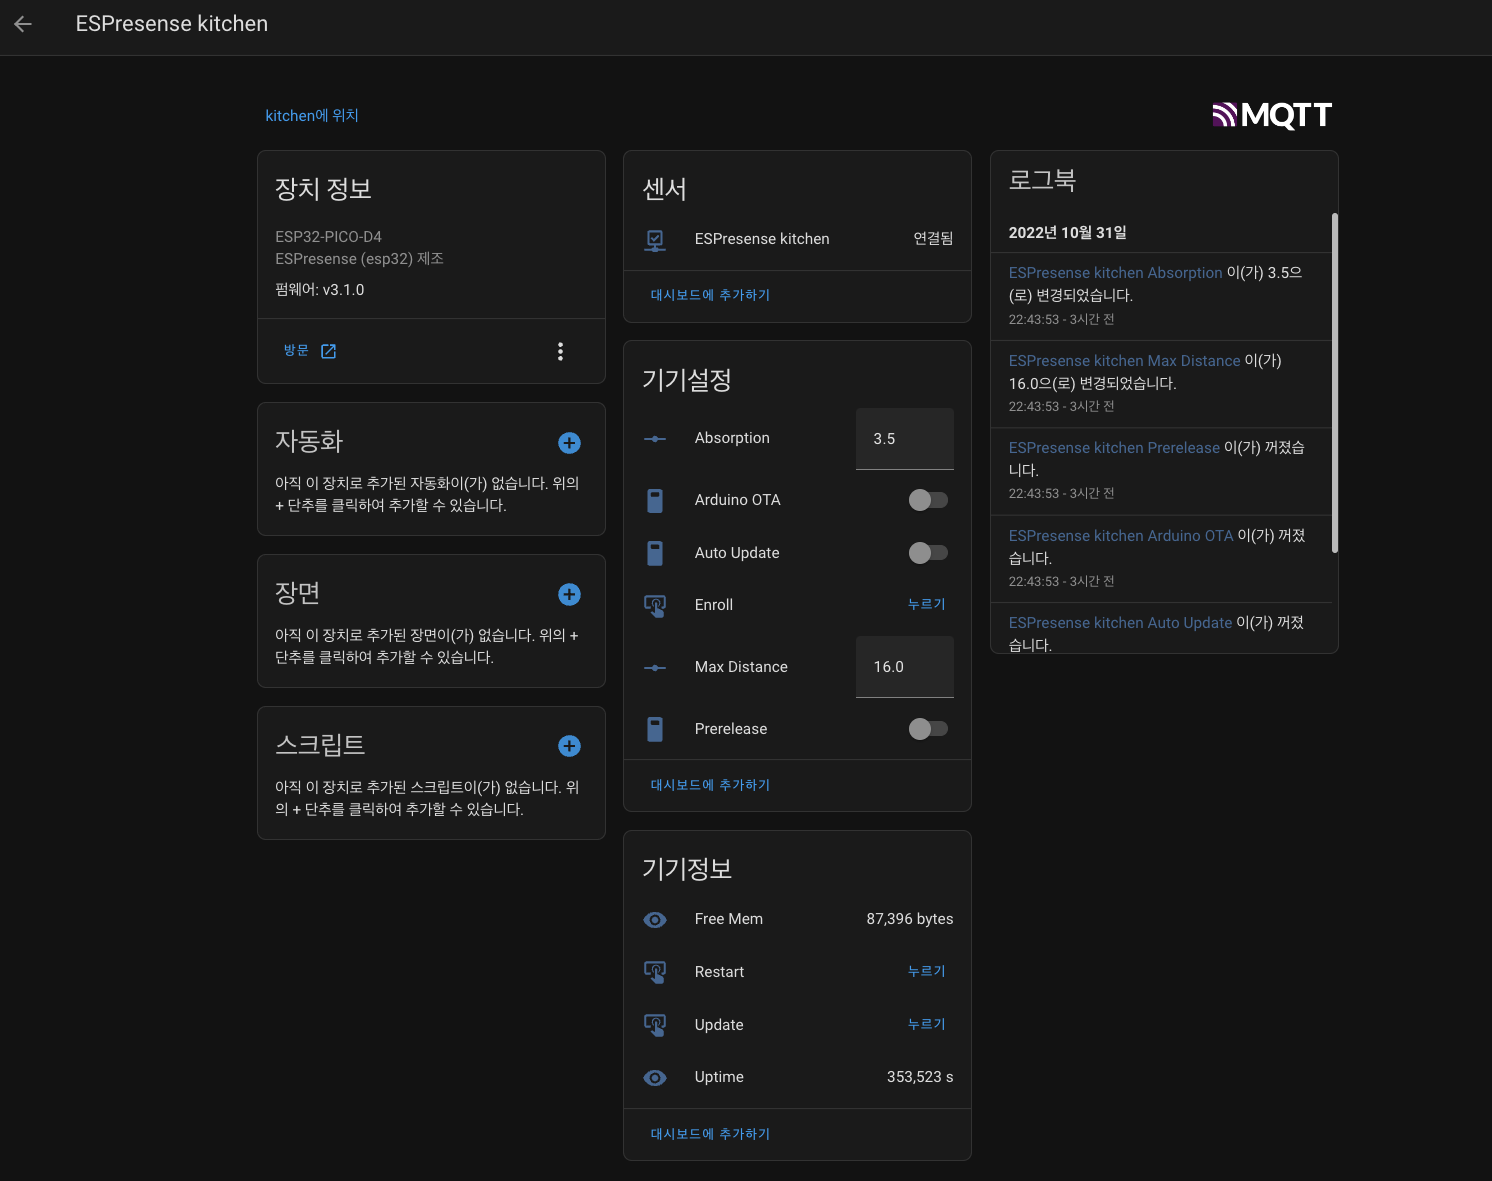
Task: Click the page title 'ESPresense kitchen'
Action: [x=172, y=24]
